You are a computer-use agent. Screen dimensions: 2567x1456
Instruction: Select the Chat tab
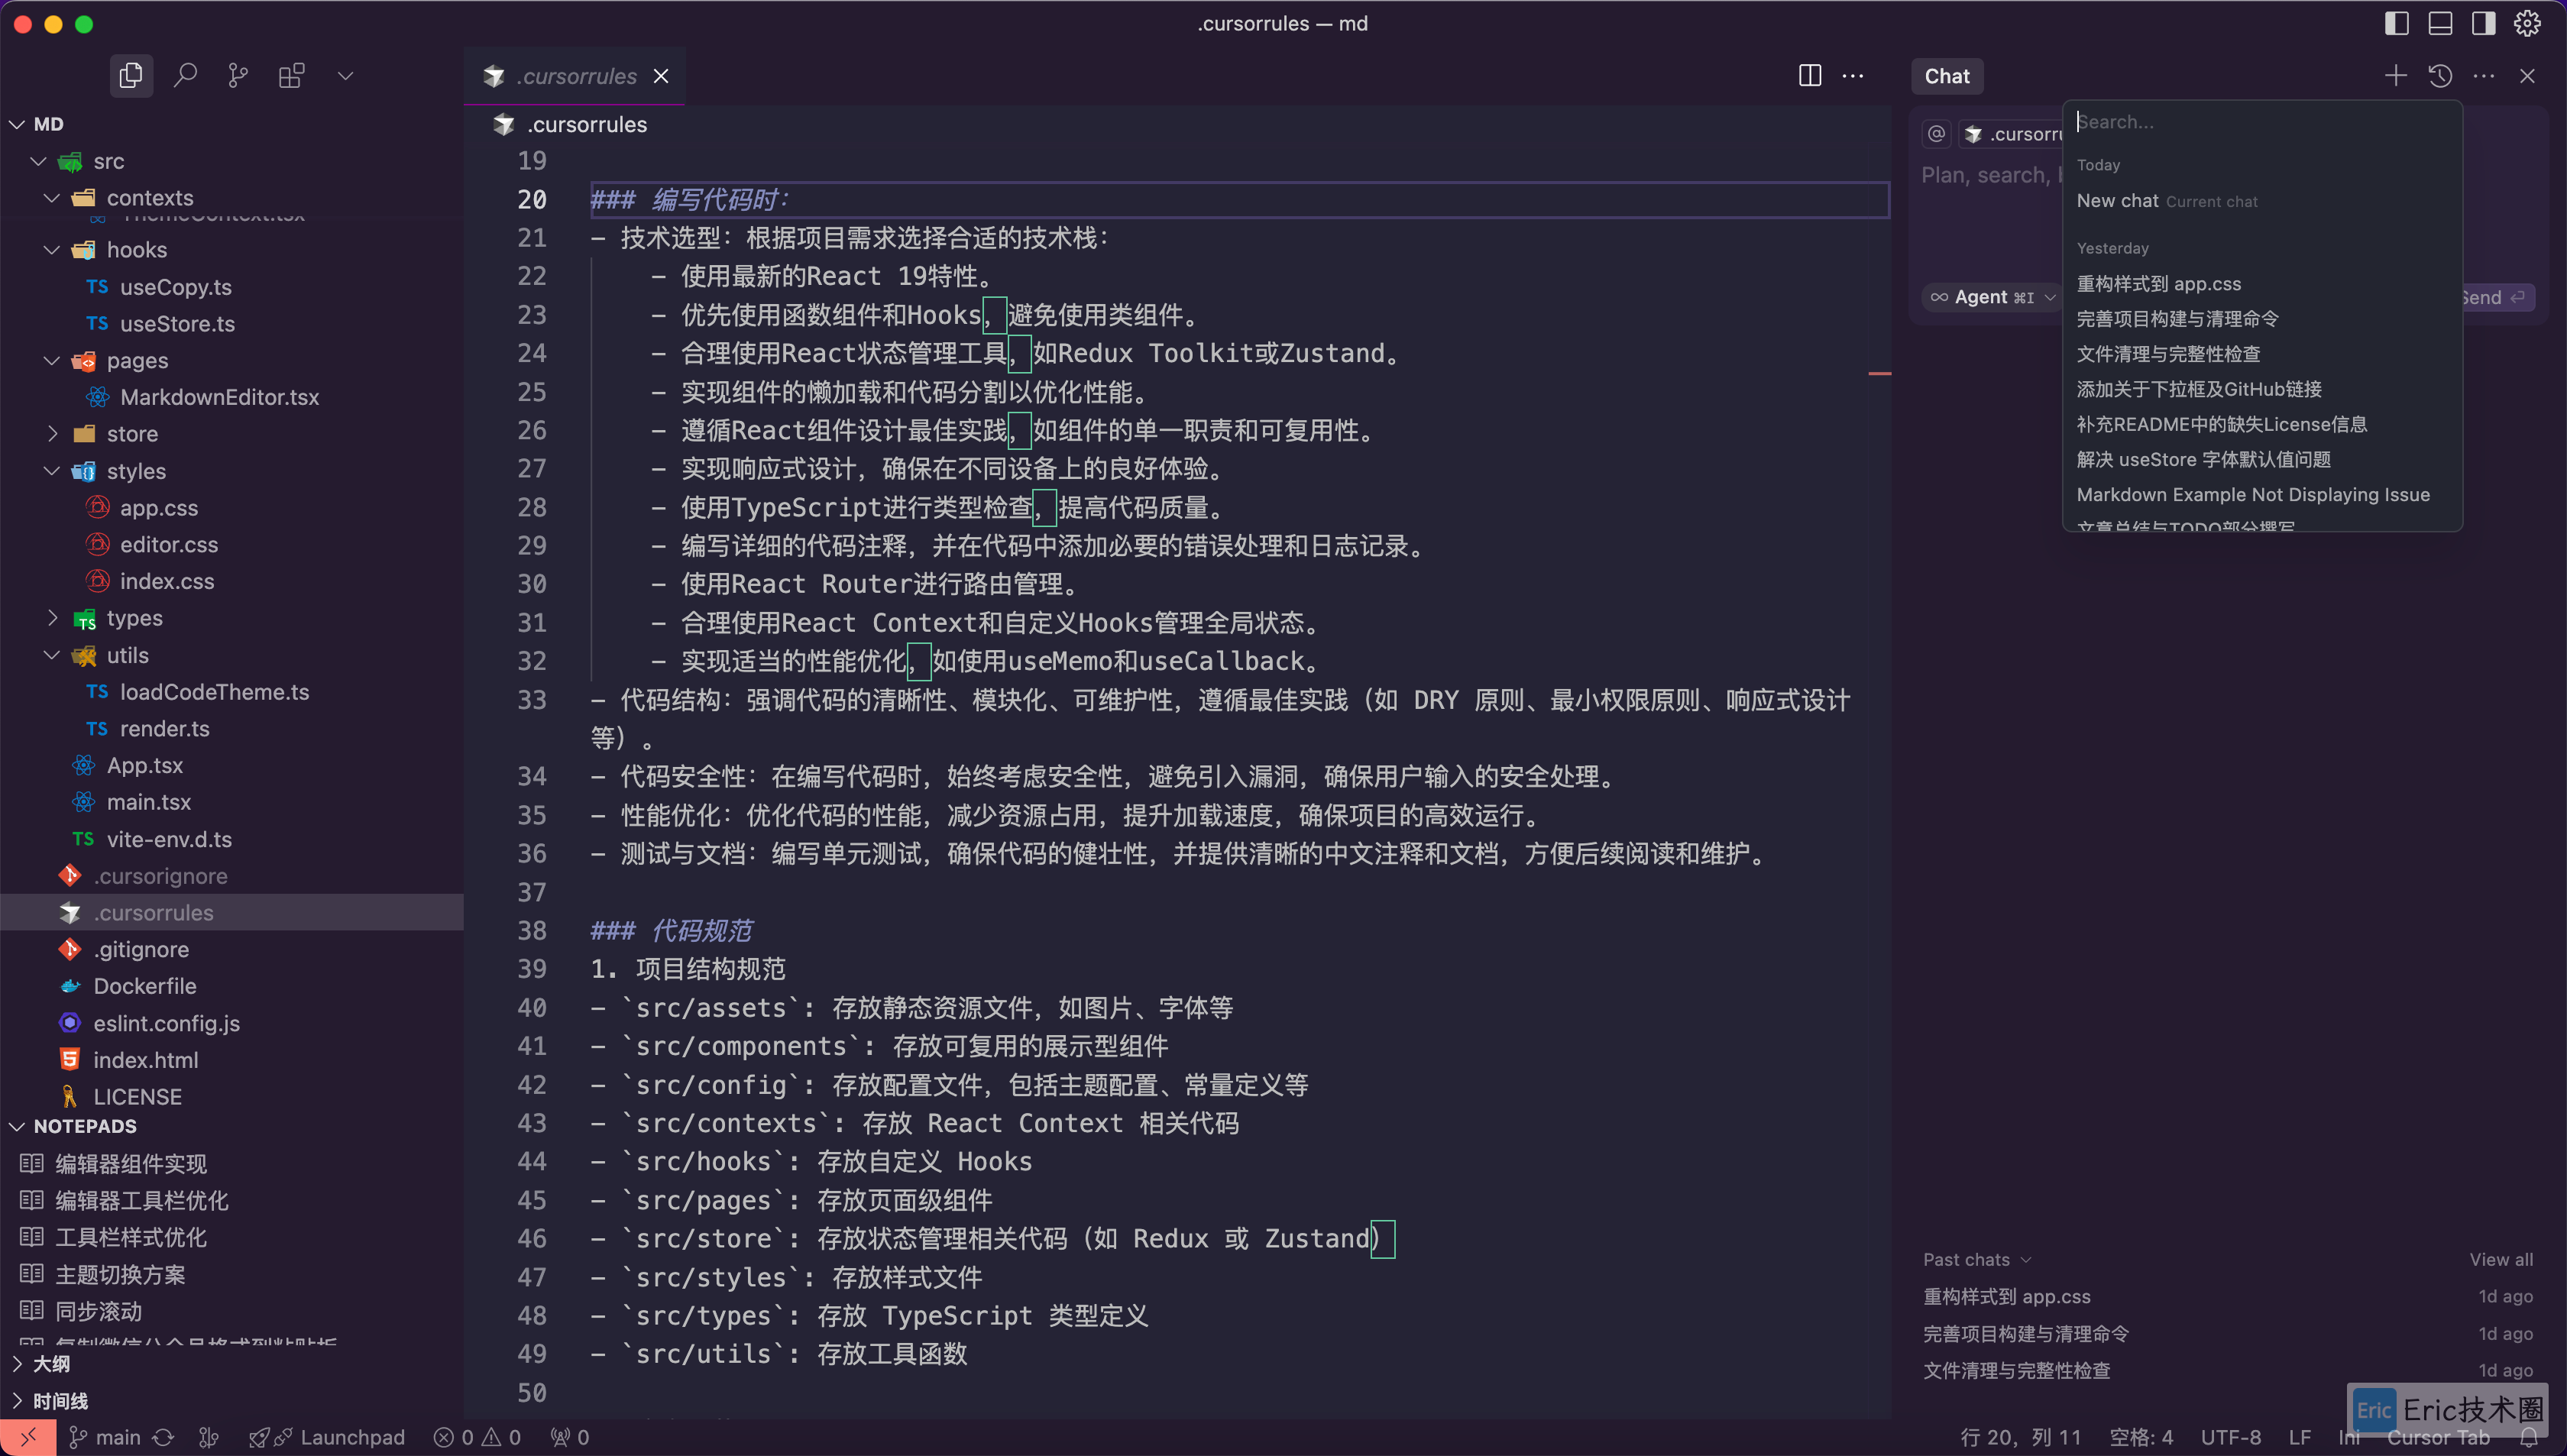(x=1947, y=76)
